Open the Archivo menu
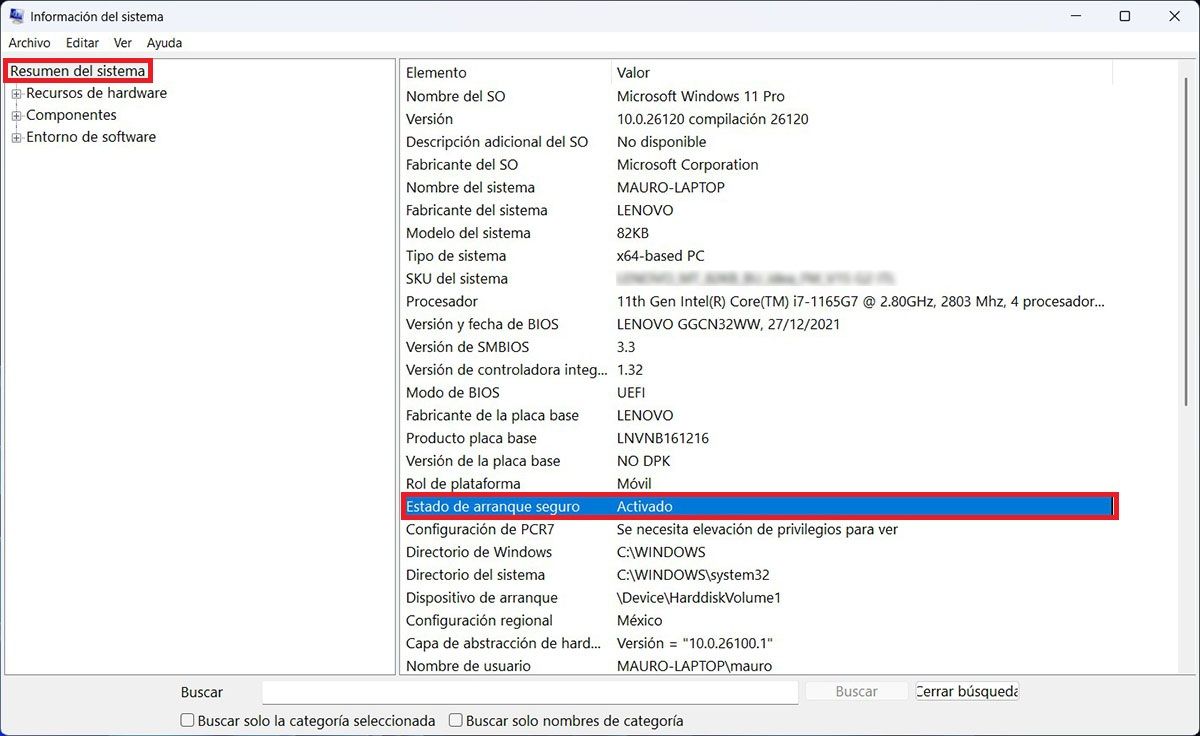 (30, 43)
